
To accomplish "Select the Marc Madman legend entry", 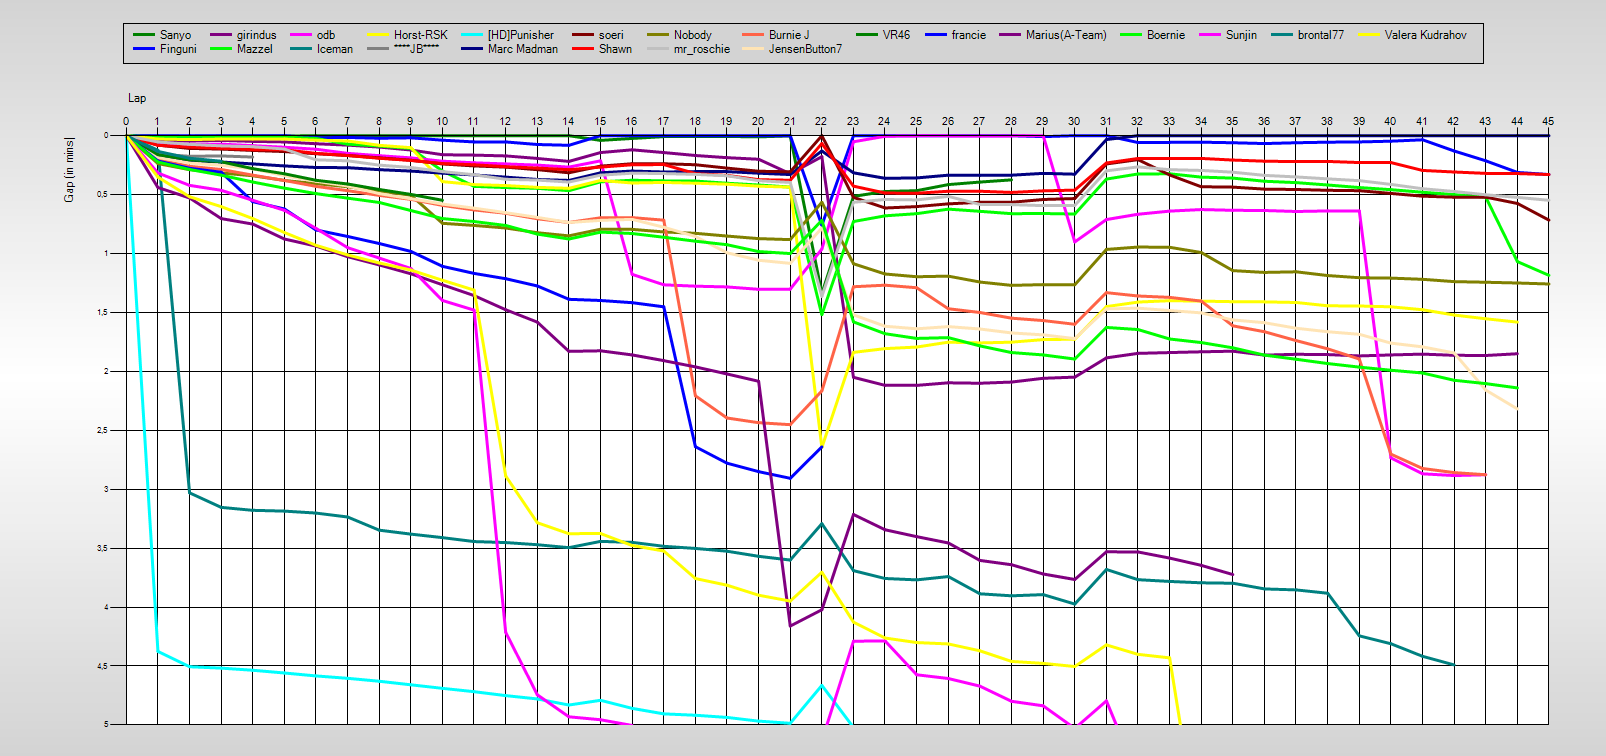I will (x=523, y=49).
